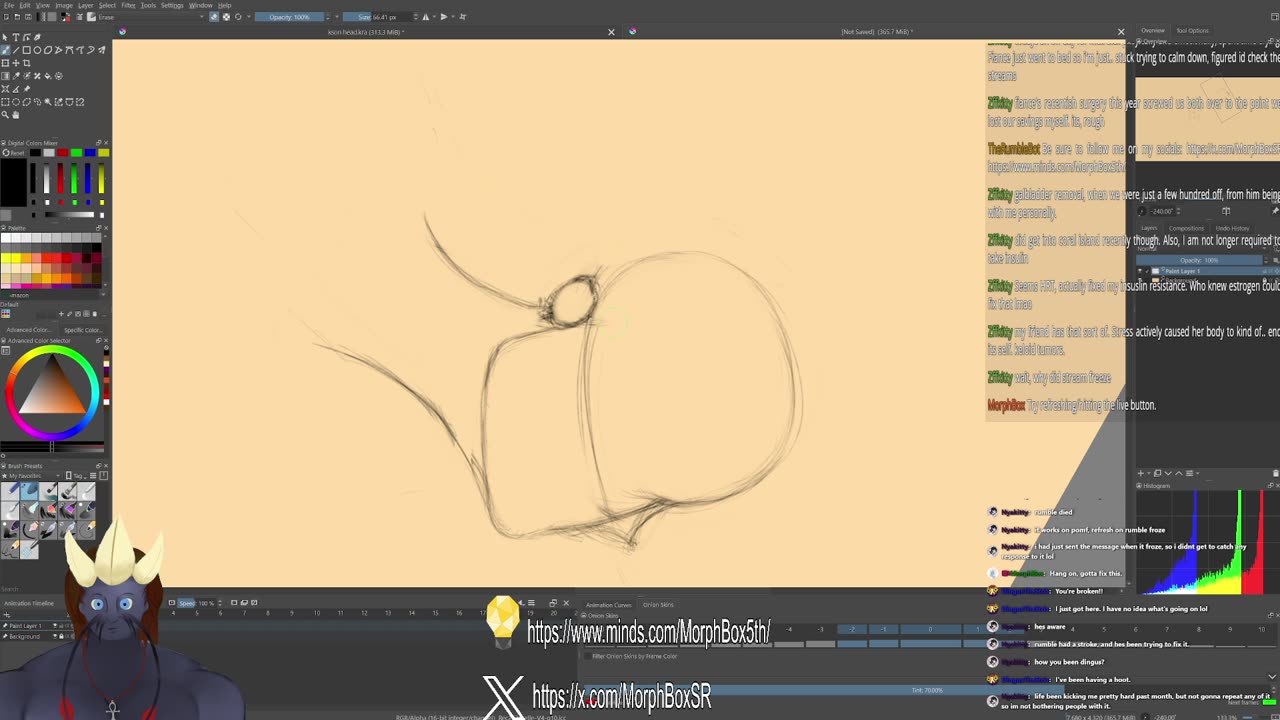Open the amazon palette dropdown
Screen dimensions: 1280x720
tap(56, 295)
